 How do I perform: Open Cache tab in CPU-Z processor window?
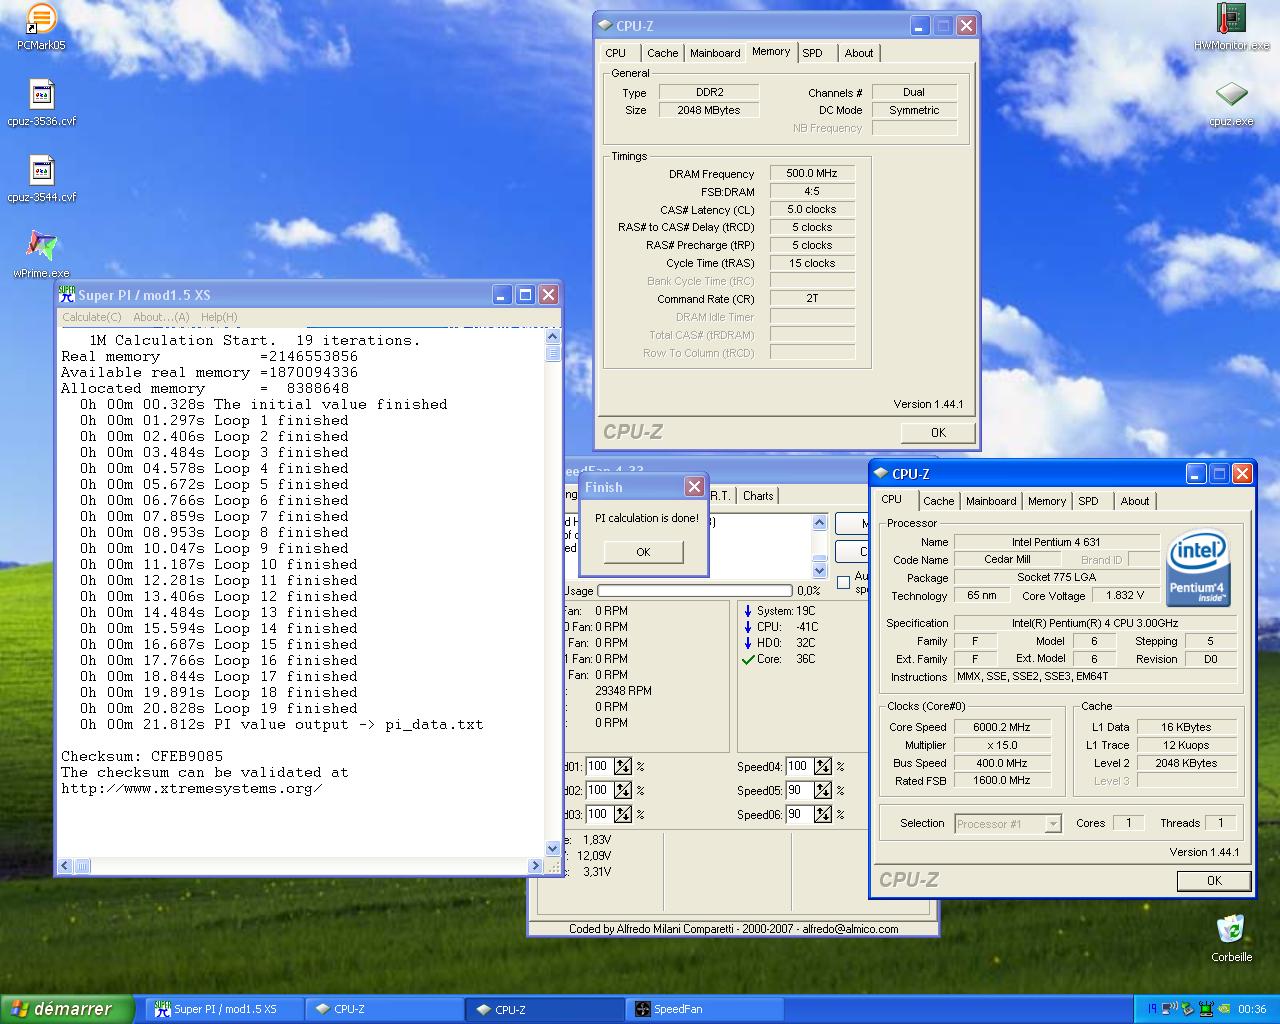938,501
